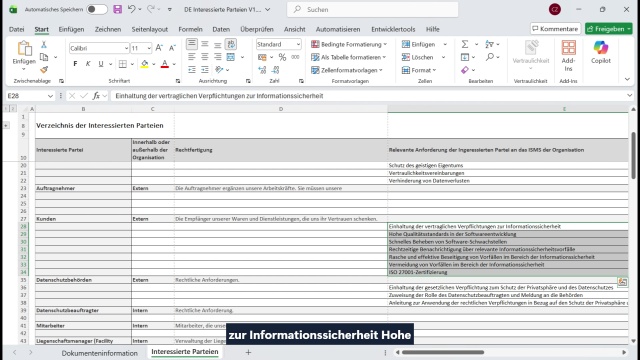Expand the formula bar chevron
Screen dimensions: 640x360
(629, 96)
